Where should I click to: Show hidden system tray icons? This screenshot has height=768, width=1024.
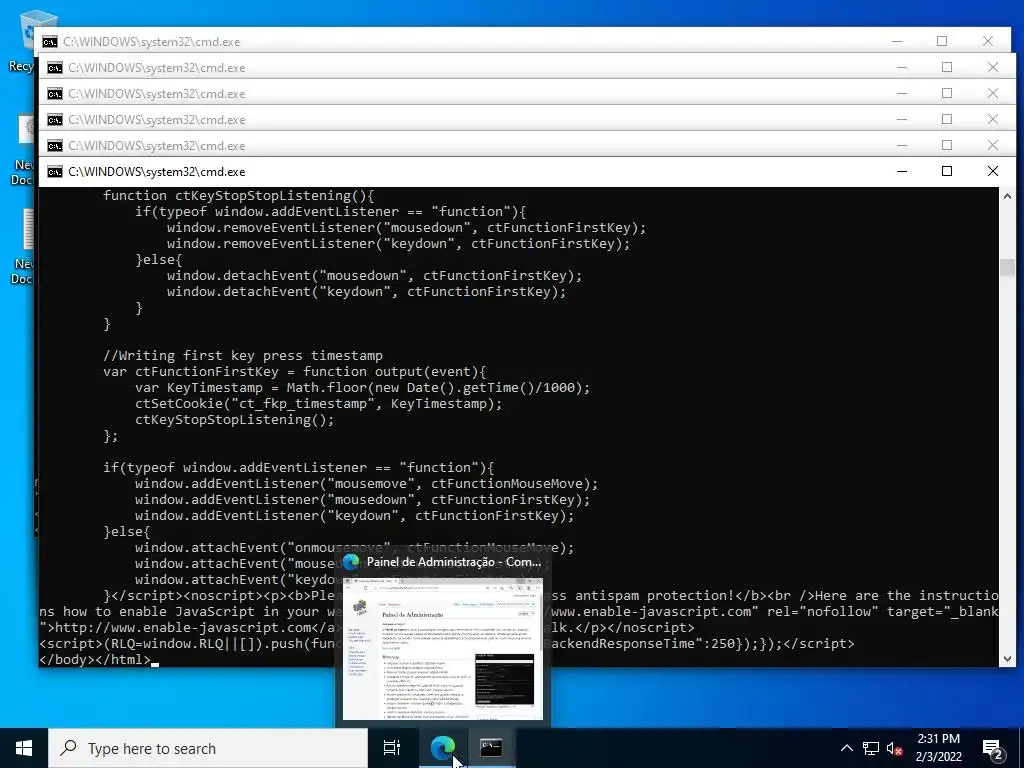tap(846, 748)
